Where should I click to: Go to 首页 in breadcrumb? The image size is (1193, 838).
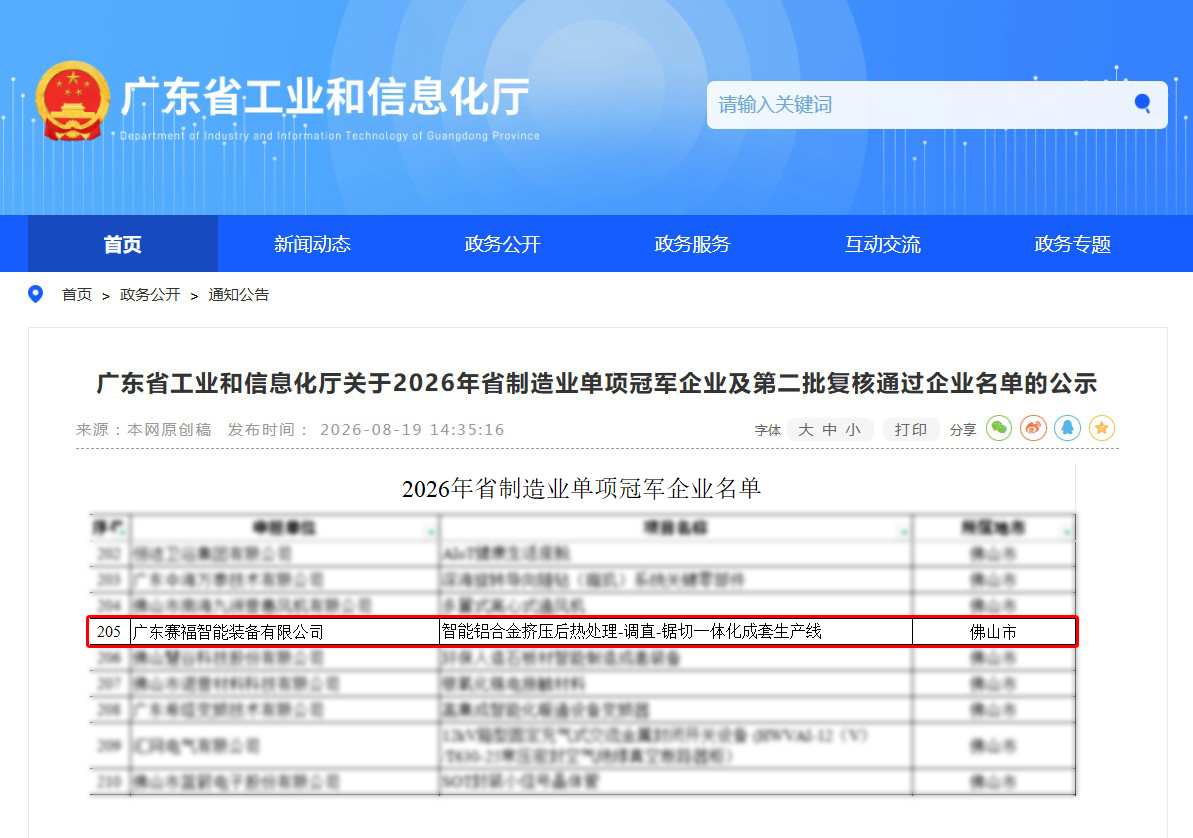(x=77, y=295)
